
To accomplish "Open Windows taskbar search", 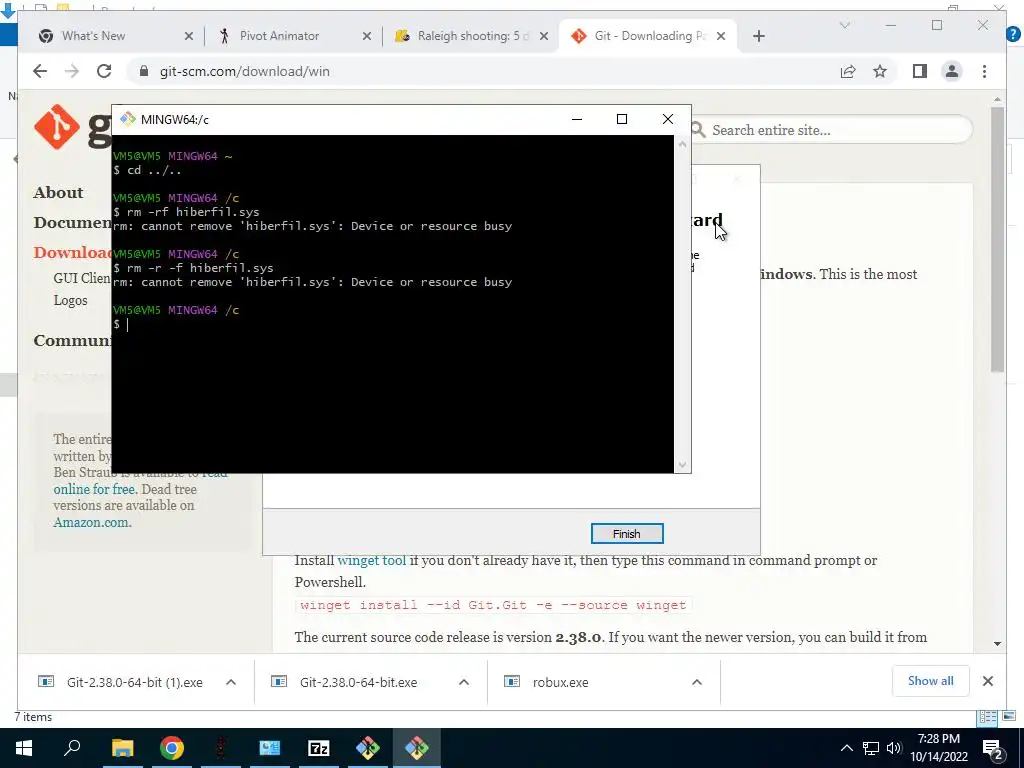I will pos(72,748).
